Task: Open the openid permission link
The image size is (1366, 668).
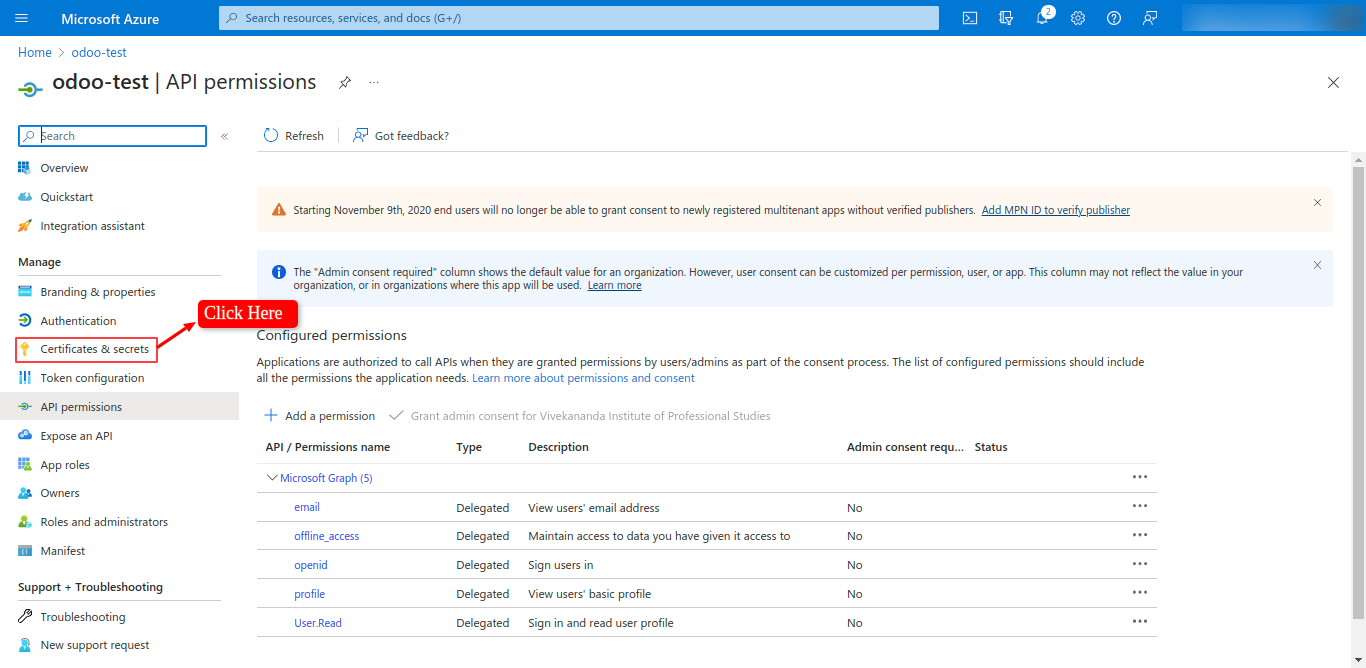Action: pyautogui.click(x=311, y=565)
